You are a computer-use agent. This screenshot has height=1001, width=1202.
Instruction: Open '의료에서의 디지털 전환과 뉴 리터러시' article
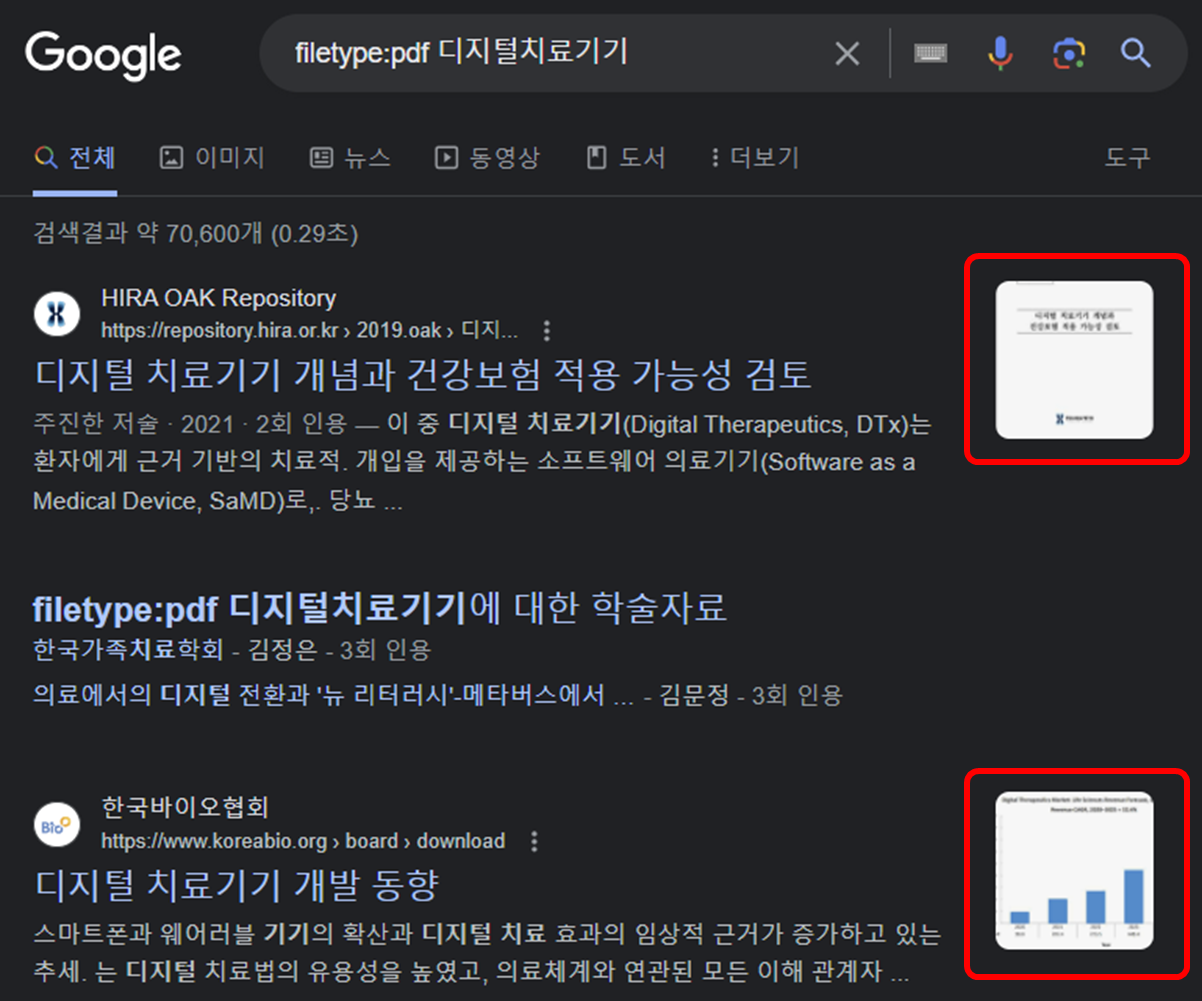click(334, 695)
